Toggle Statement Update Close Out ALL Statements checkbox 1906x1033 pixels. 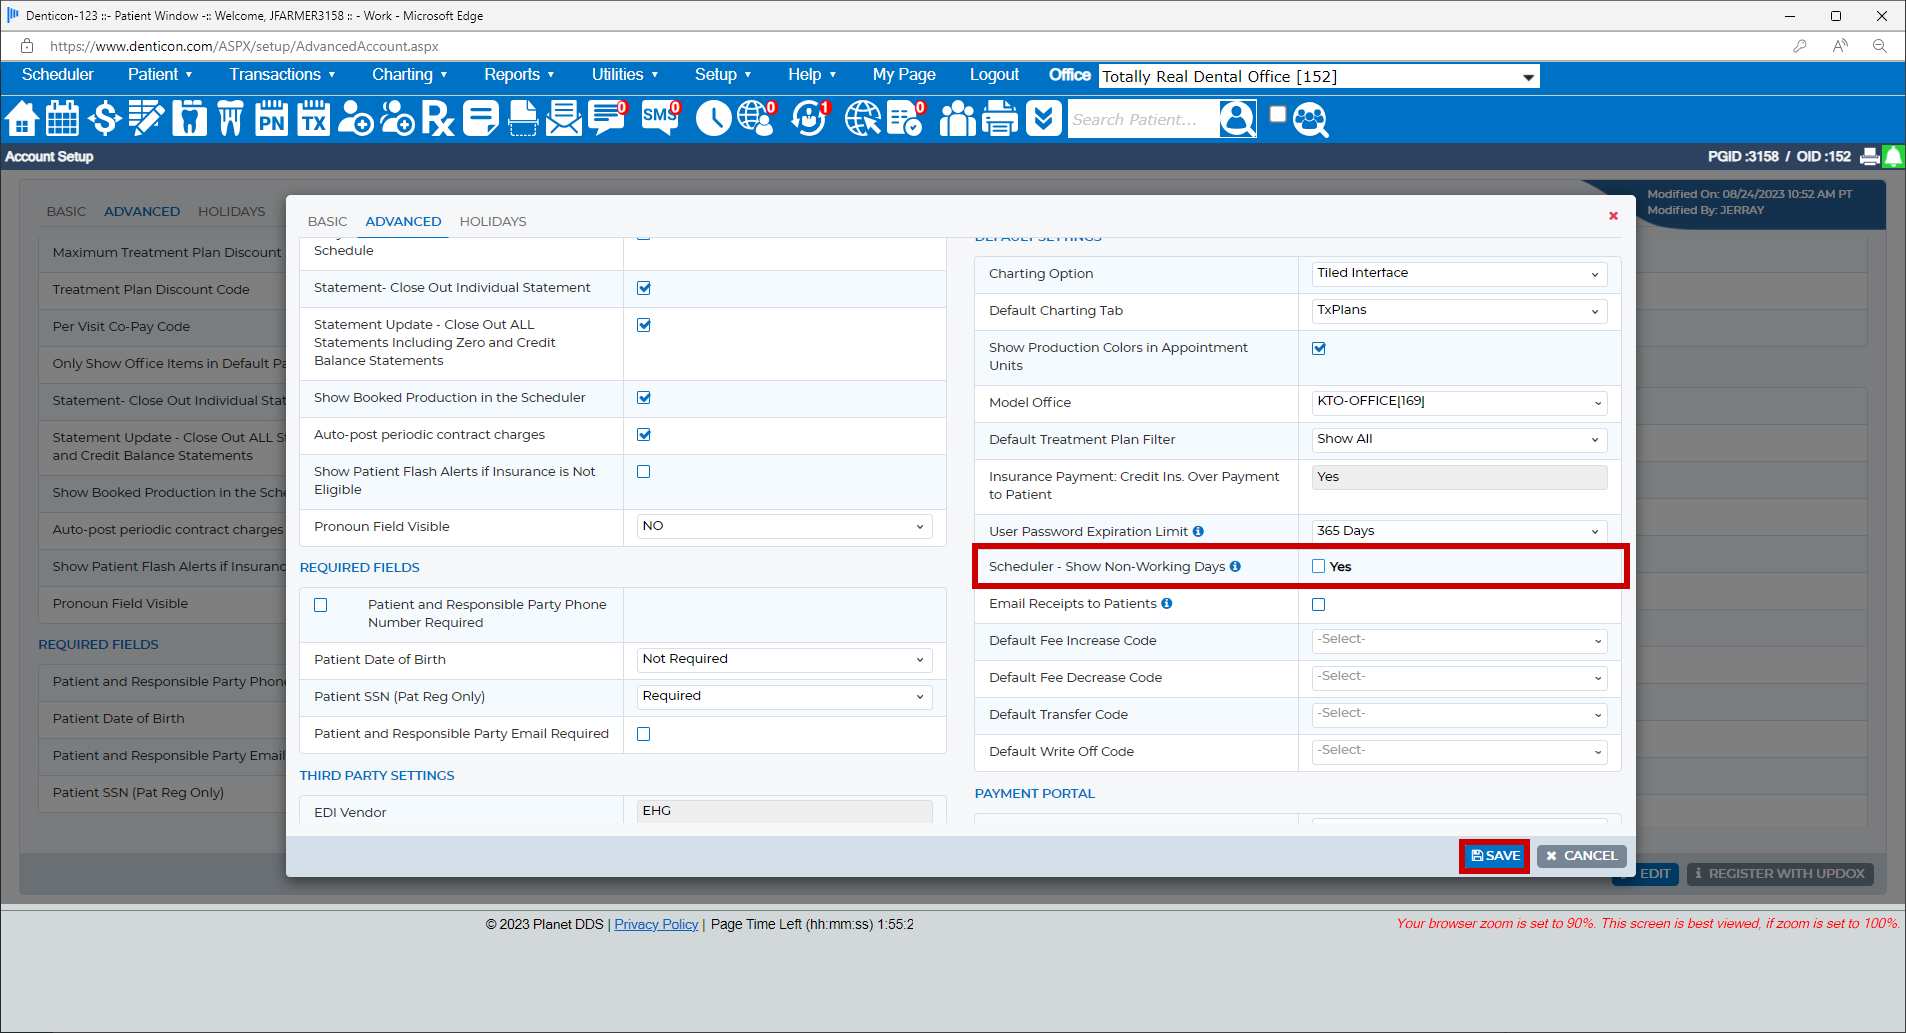click(644, 325)
